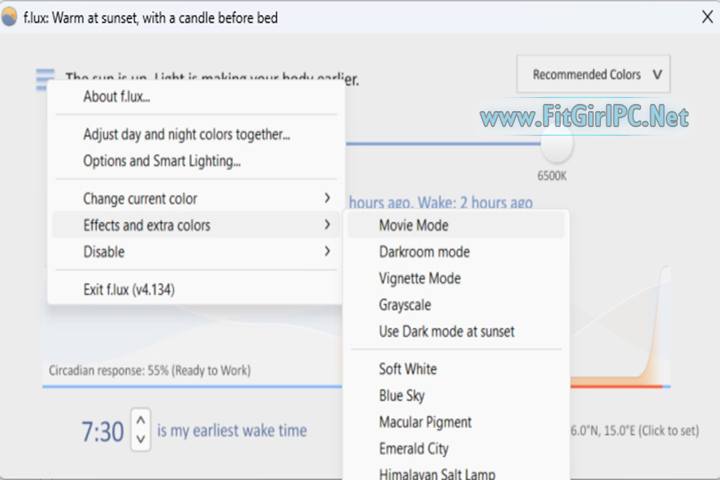Select the Soft White color preset

click(407, 369)
